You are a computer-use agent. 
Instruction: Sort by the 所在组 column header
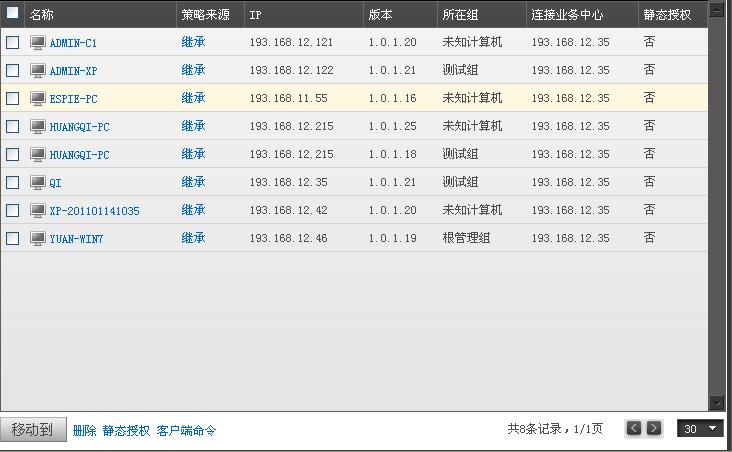[x=460, y=15]
